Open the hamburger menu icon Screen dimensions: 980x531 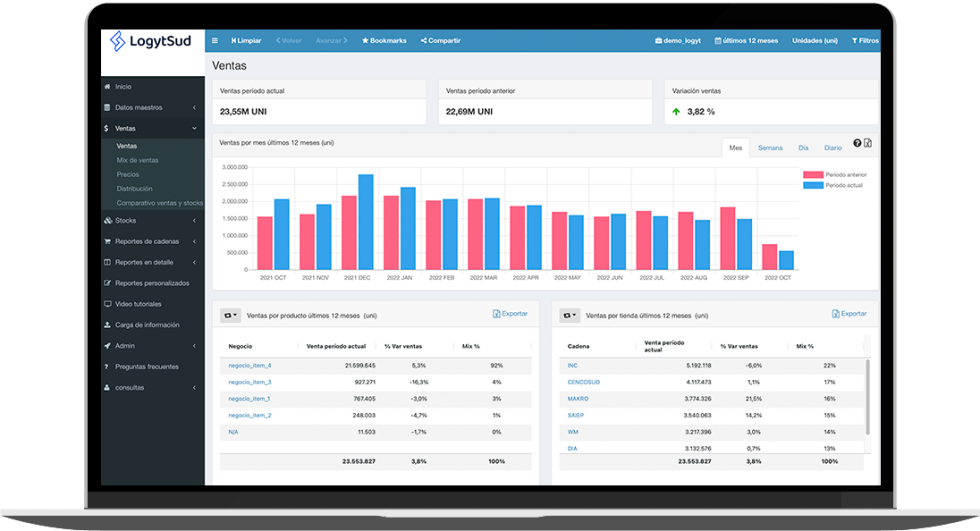pos(214,41)
